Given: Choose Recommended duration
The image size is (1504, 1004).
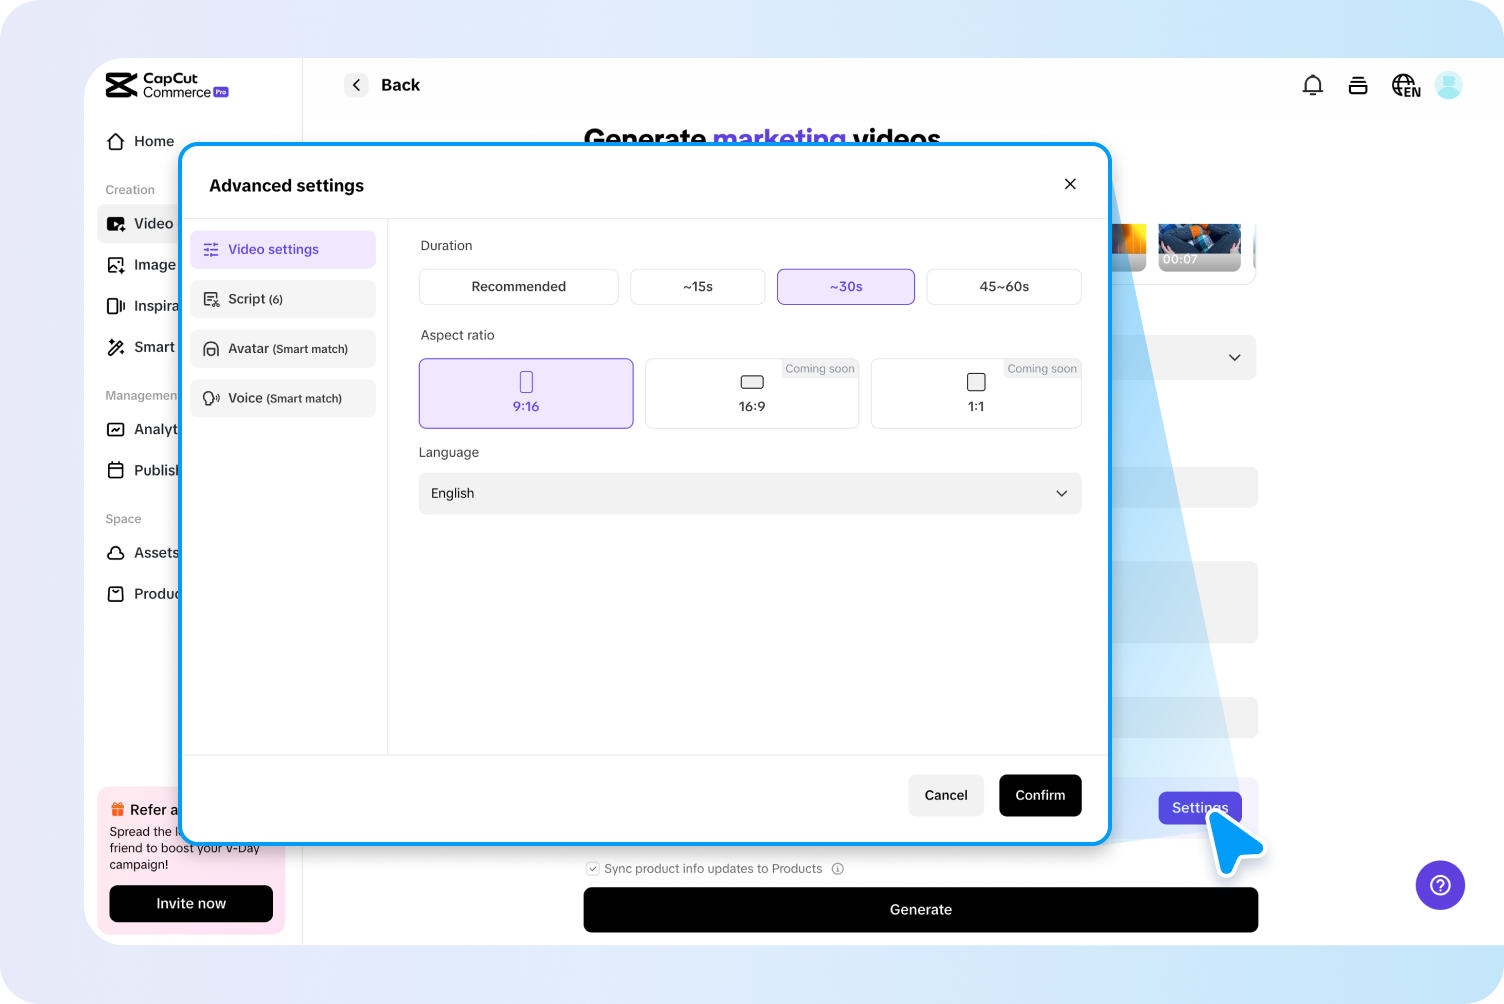Looking at the screenshot, I should 518,286.
